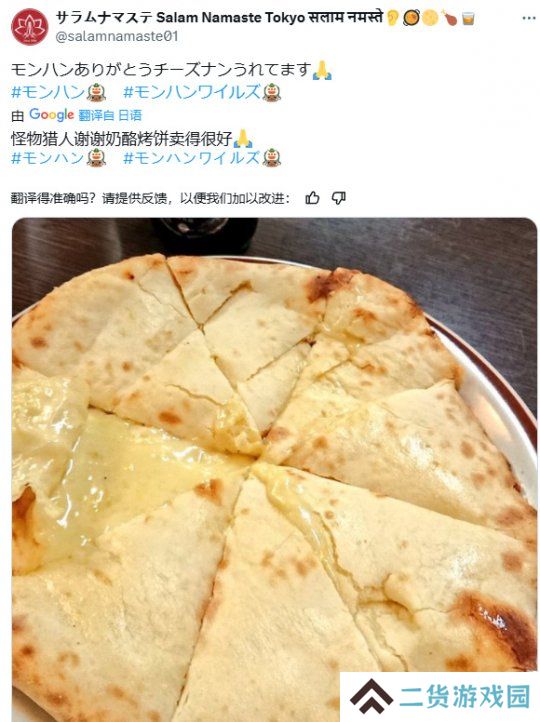Open the Salam Namaste Tokyo display name
This screenshot has width=540, height=722.
219,17
